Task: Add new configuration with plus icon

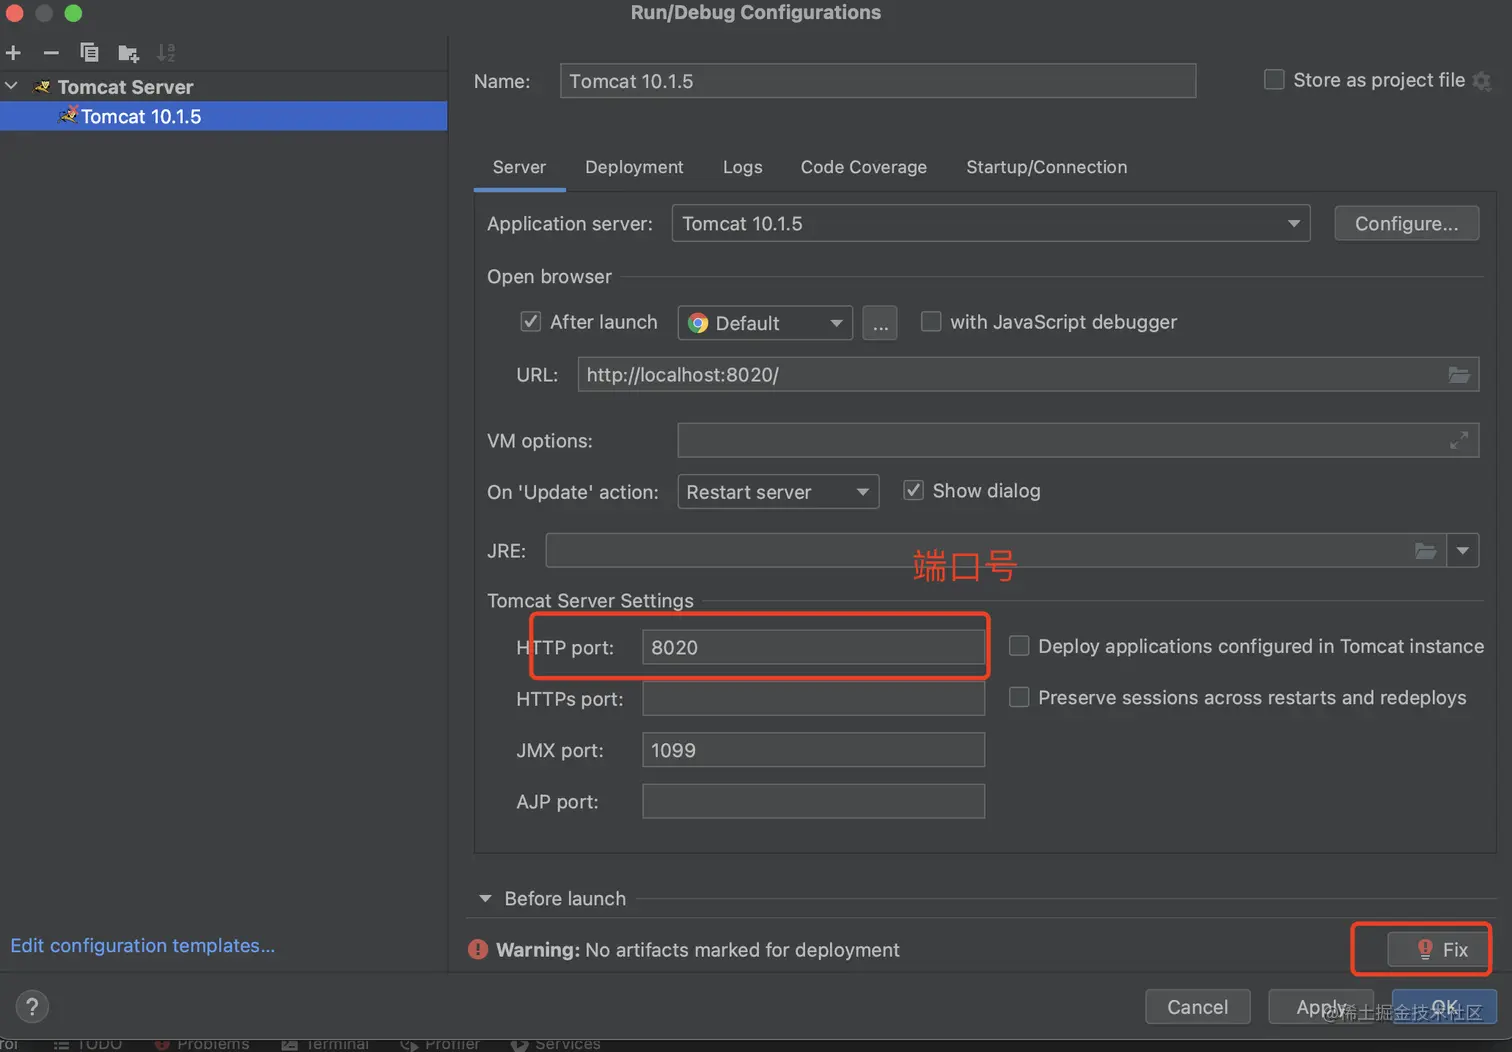Action: coord(13,52)
